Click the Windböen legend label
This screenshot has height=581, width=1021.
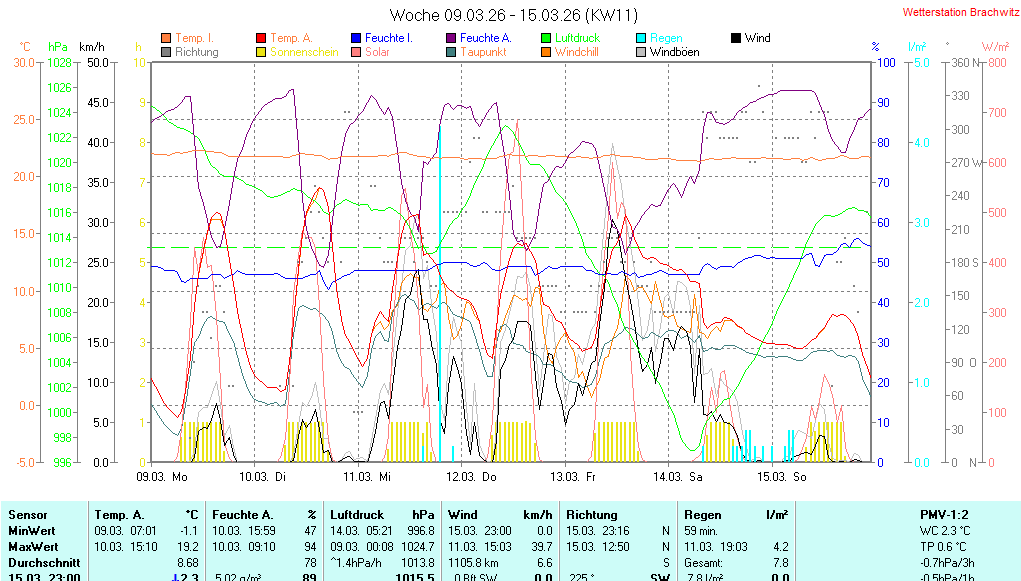coord(674,52)
